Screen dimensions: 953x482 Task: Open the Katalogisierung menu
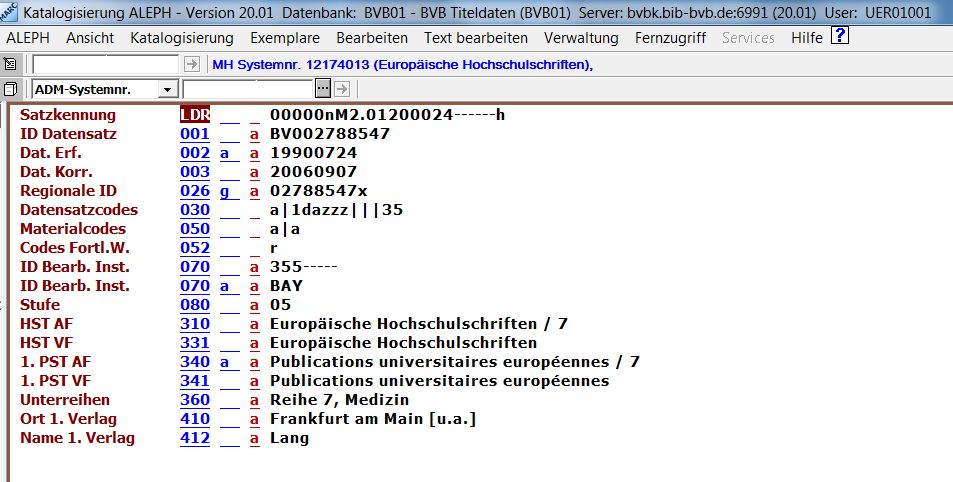[182, 38]
